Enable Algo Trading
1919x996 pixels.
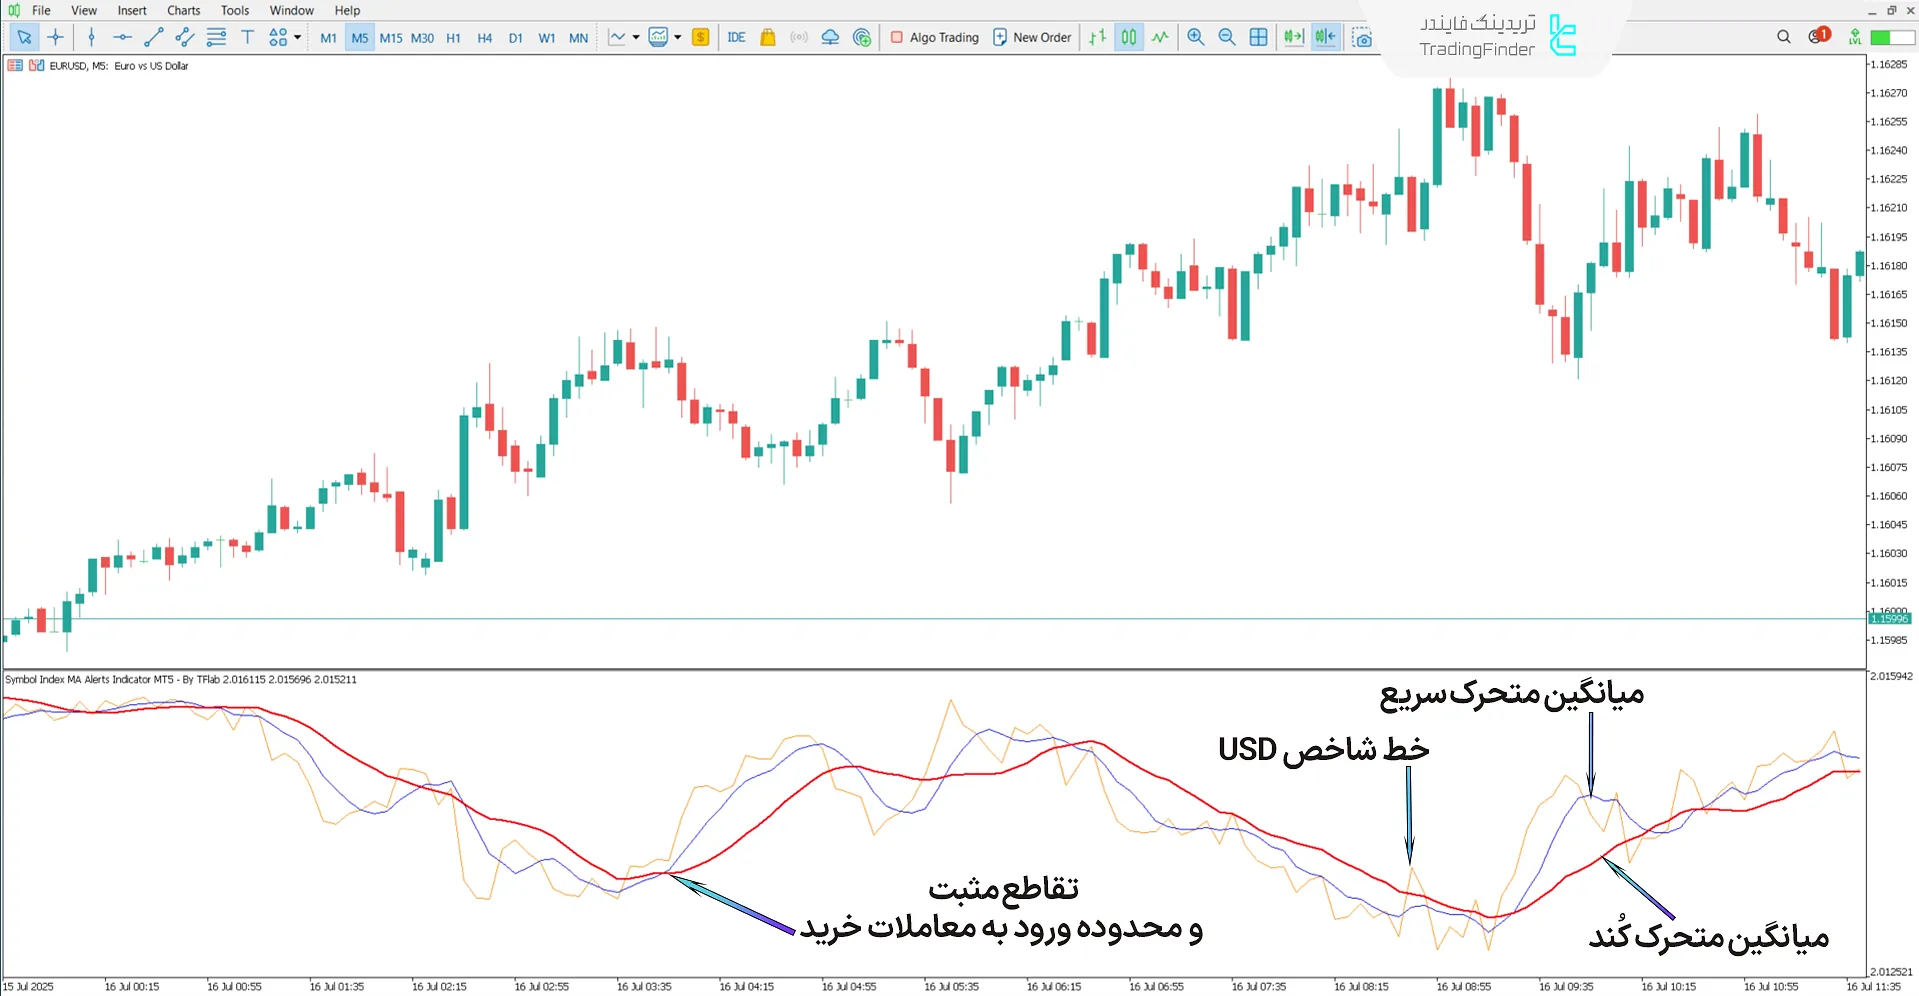pyautogui.click(x=934, y=37)
